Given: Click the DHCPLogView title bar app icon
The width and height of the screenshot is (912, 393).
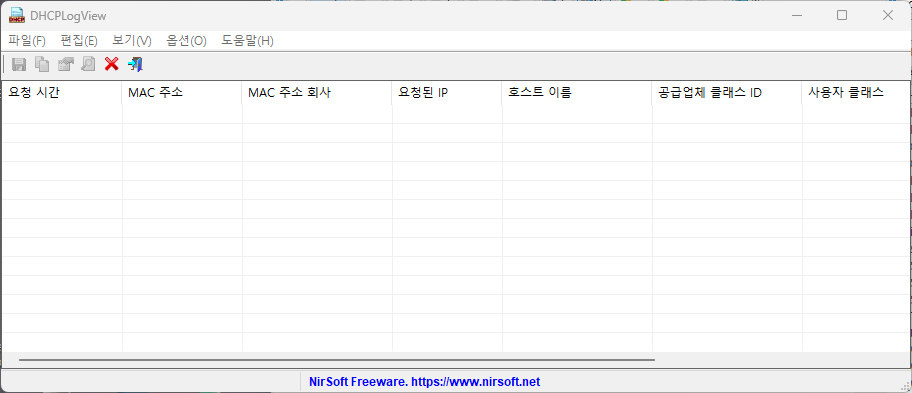Looking at the screenshot, I should click(x=17, y=16).
